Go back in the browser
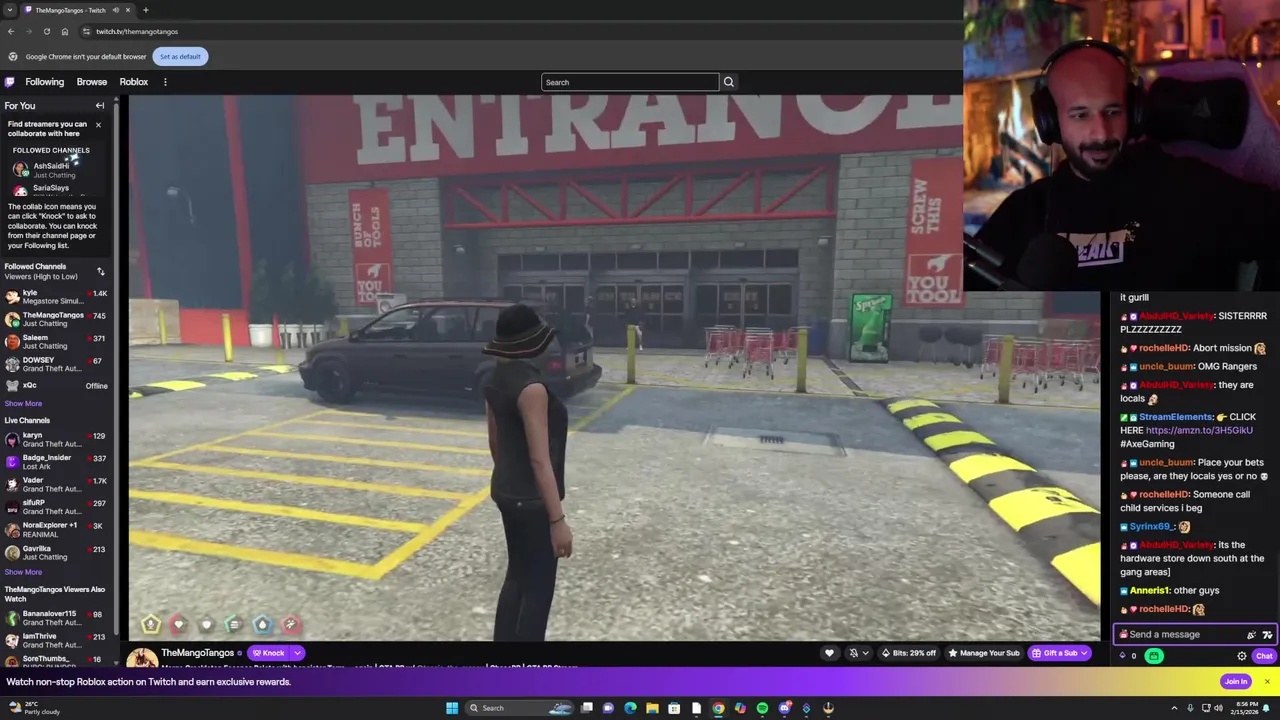 point(11,31)
